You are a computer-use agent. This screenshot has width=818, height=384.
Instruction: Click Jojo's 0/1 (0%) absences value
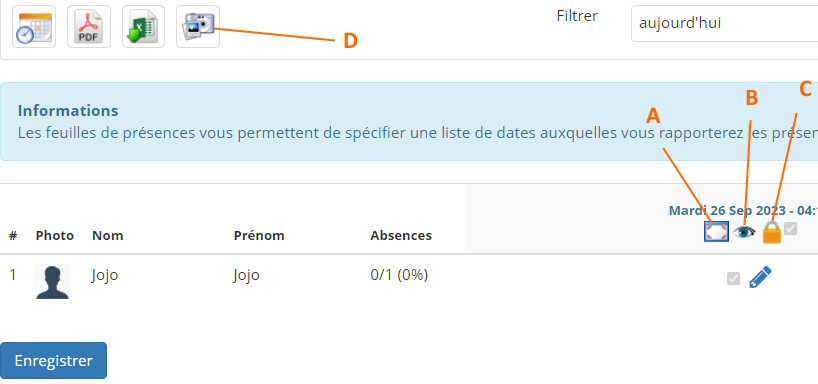pyautogui.click(x=399, y=274)
